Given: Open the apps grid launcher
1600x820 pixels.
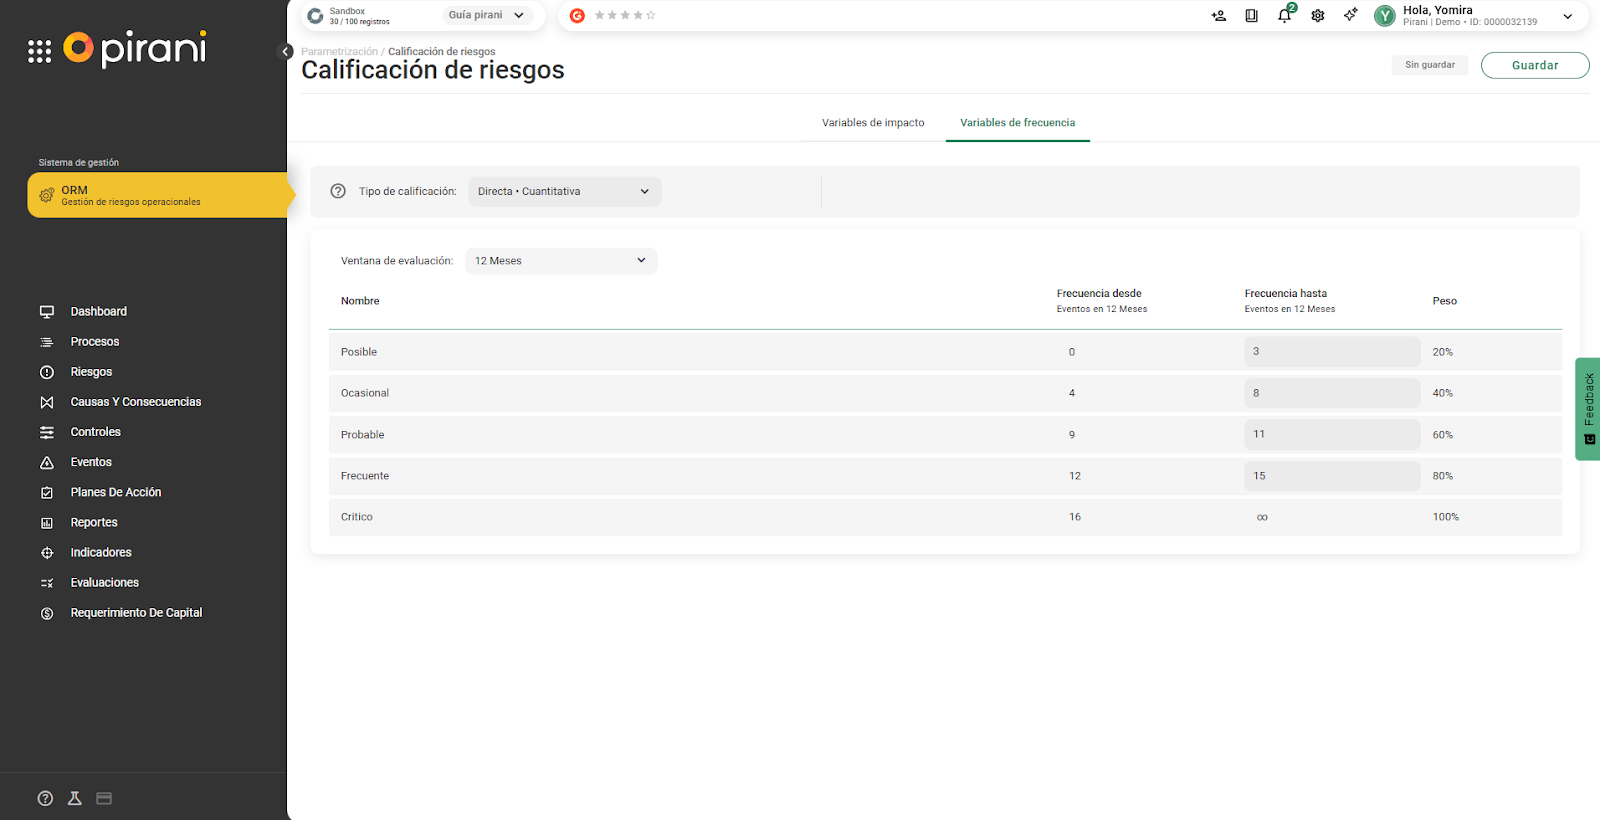Looking at the screenshot, I should point(39,52).
